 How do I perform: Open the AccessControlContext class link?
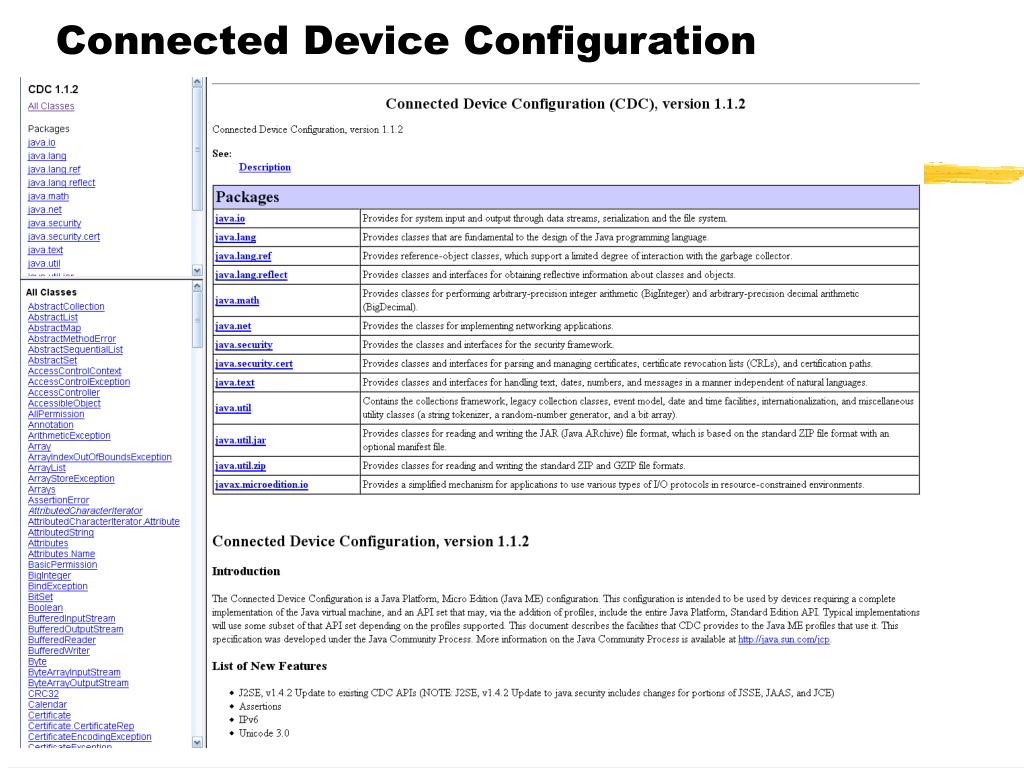pos(74,371)
